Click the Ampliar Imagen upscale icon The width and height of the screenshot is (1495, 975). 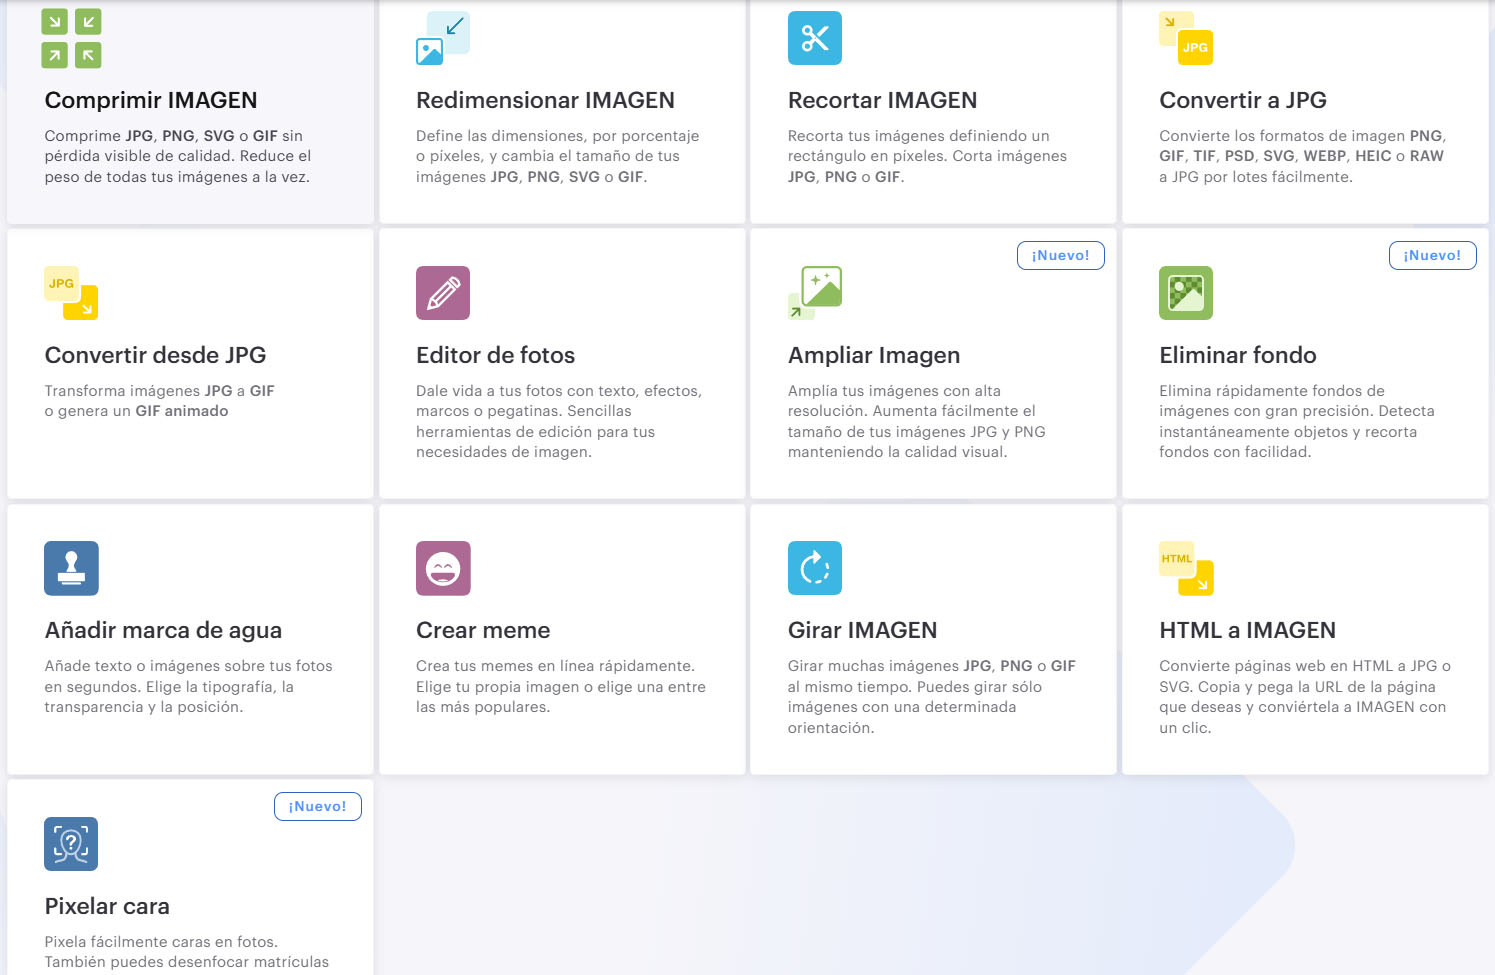click(x=814, y=293)
